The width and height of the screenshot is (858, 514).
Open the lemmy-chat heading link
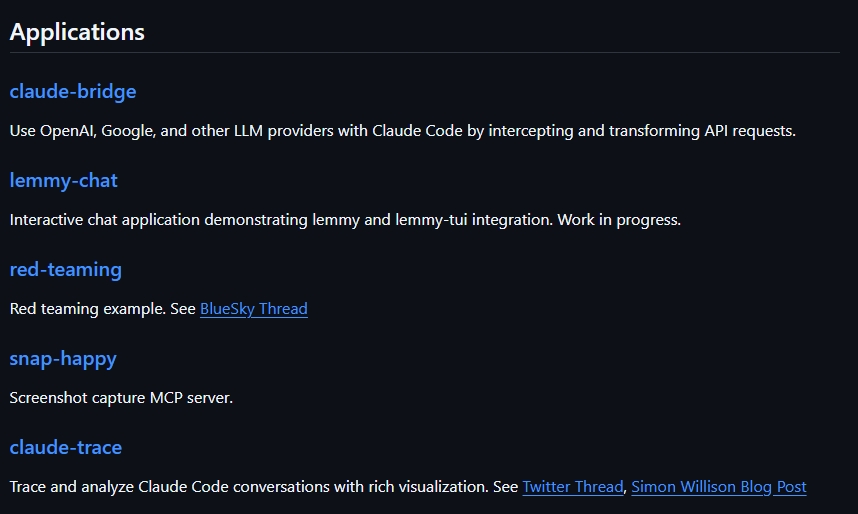63,181
